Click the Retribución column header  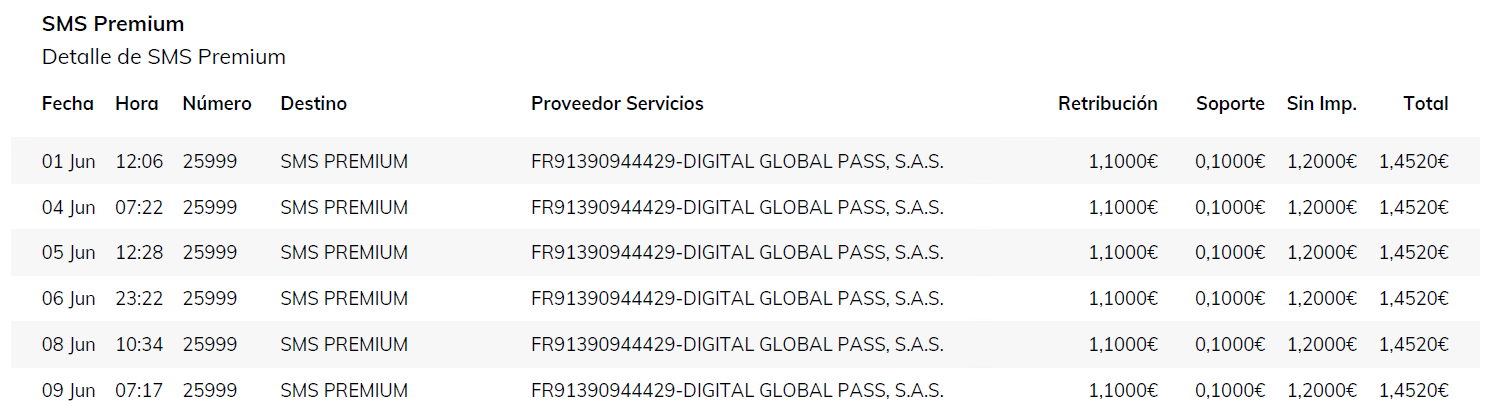(x=1107, y=103)
